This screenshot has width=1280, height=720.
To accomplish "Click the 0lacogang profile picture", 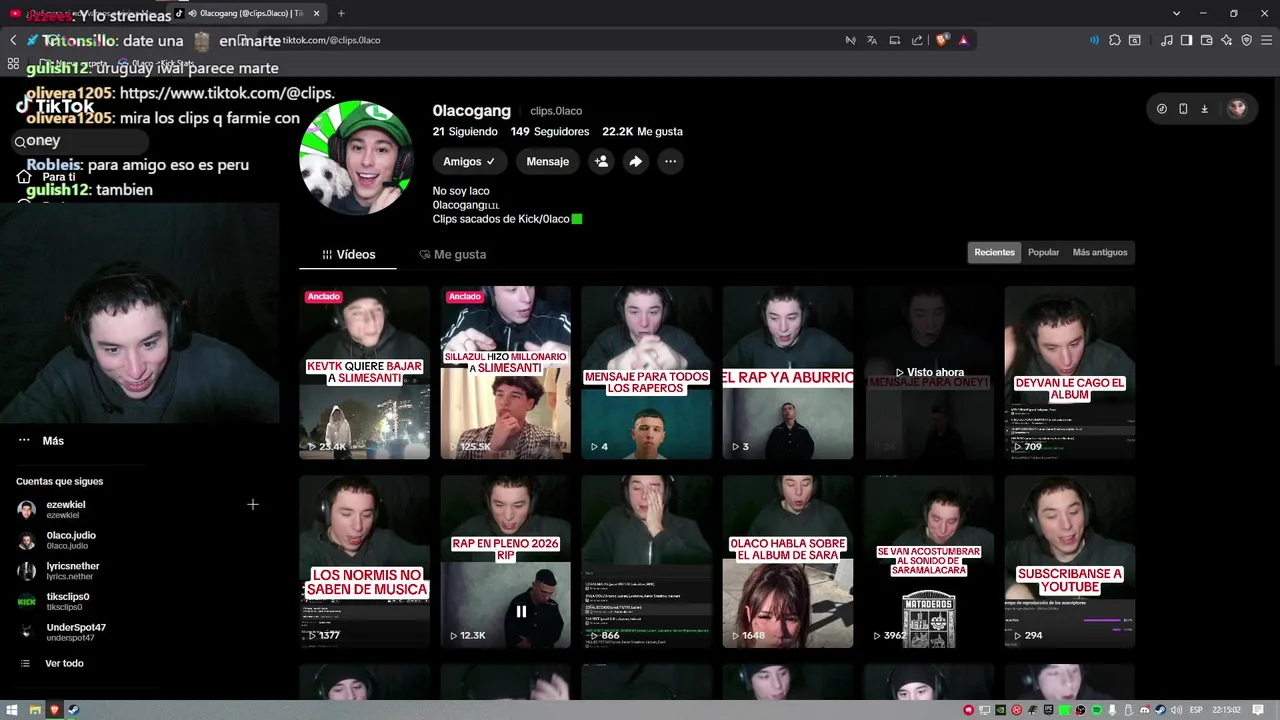I will click(x=356, y=157).
